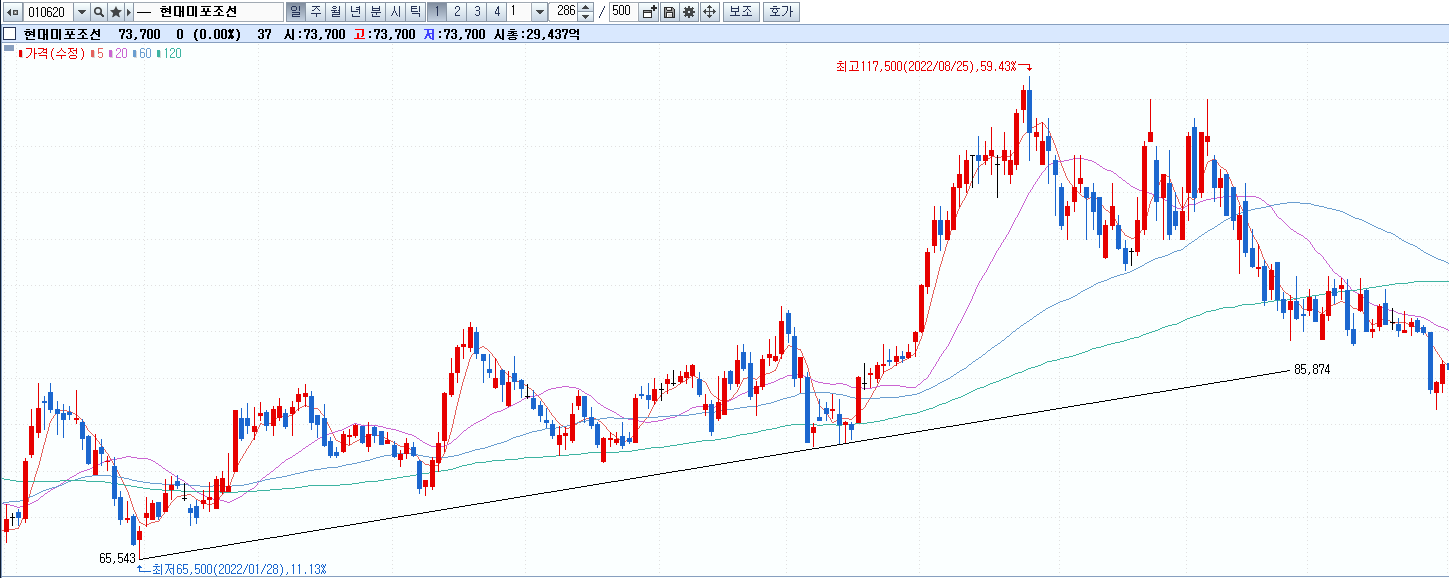Click the trendline start label 65,543

(x=118, y=557)
